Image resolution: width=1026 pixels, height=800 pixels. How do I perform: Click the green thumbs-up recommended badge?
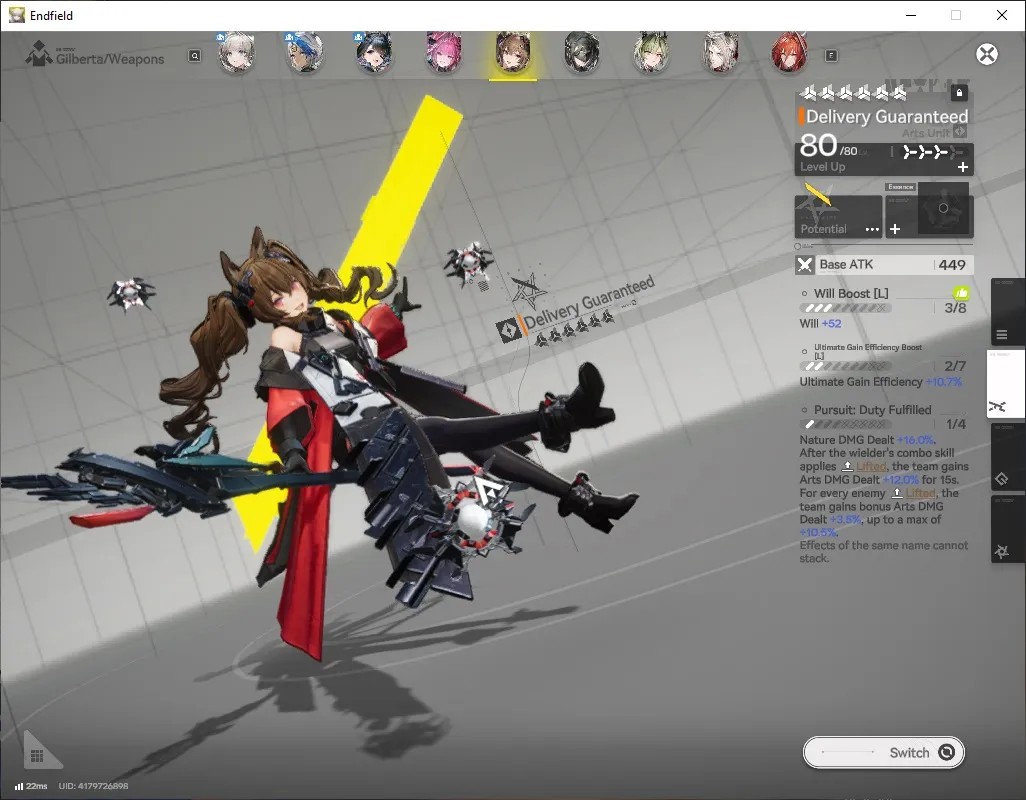tap(961, 294)
